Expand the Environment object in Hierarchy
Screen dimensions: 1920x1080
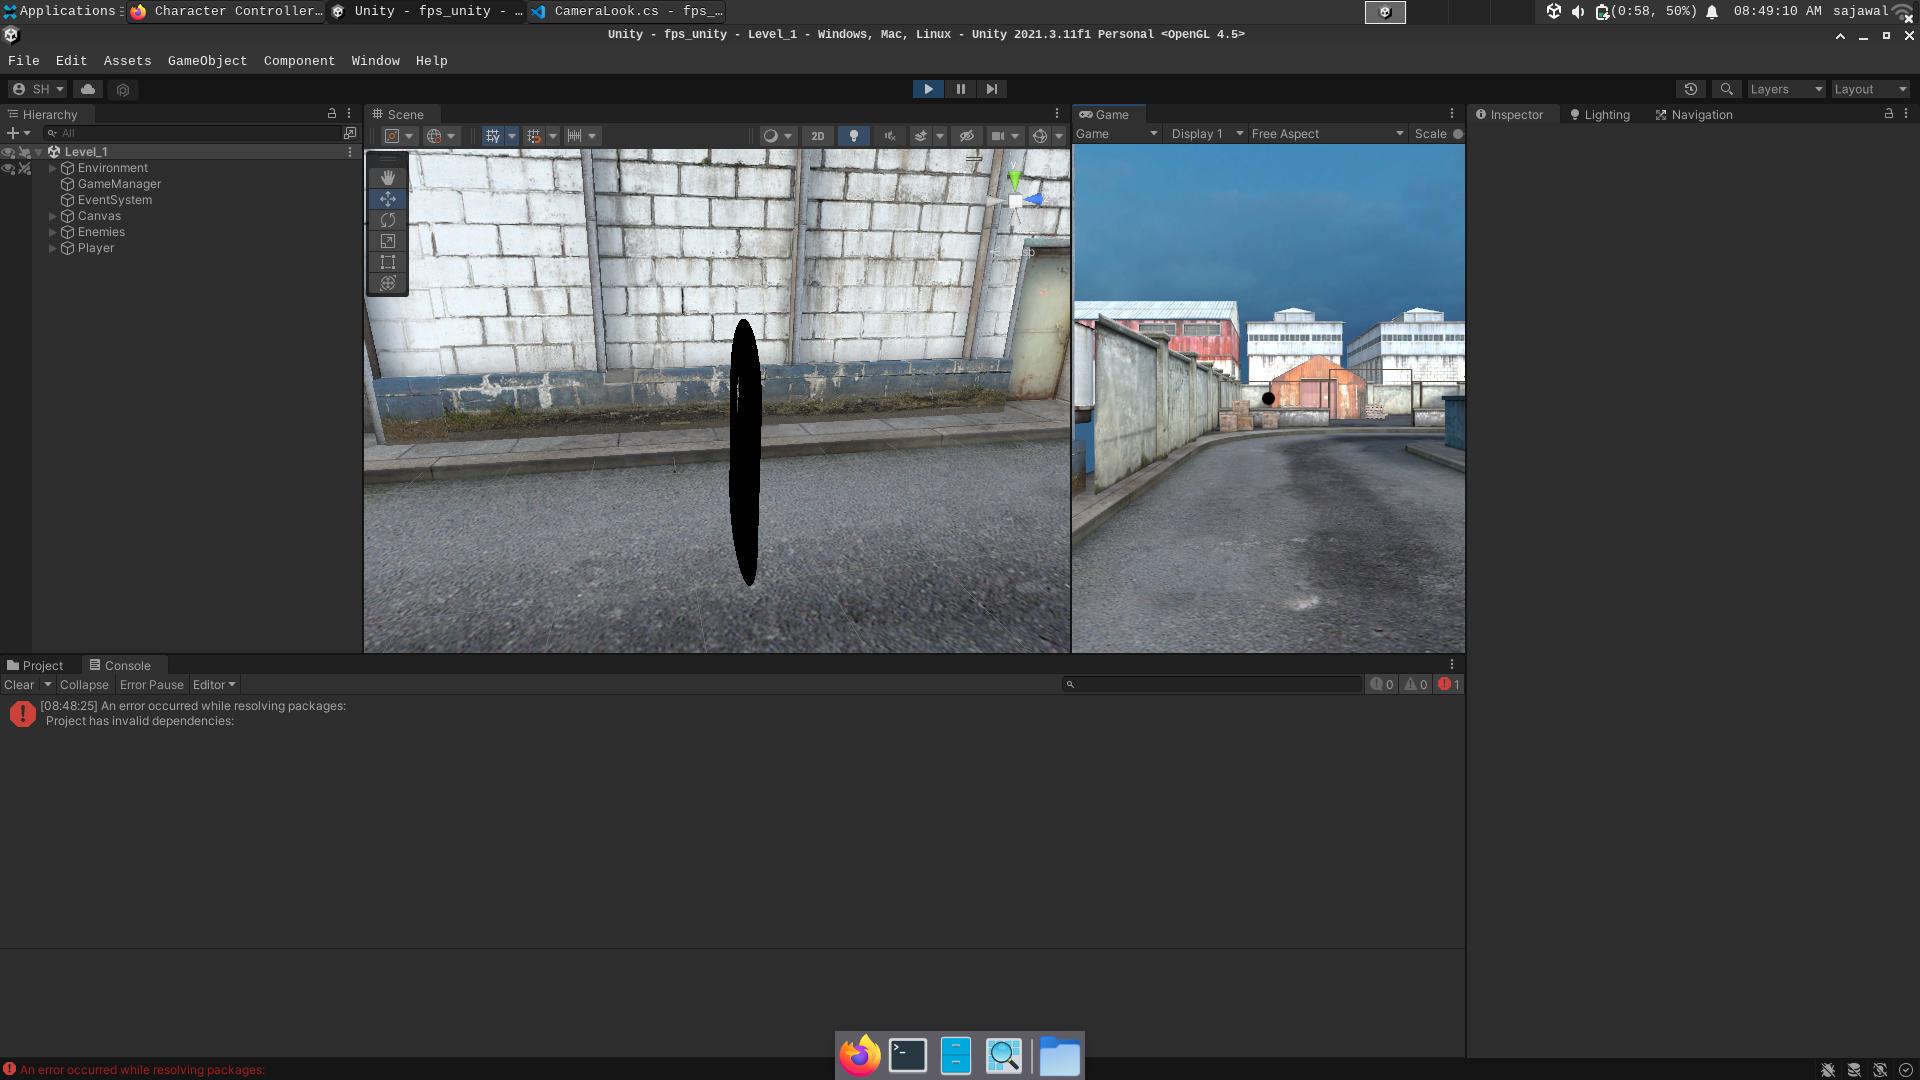[53, 168]
